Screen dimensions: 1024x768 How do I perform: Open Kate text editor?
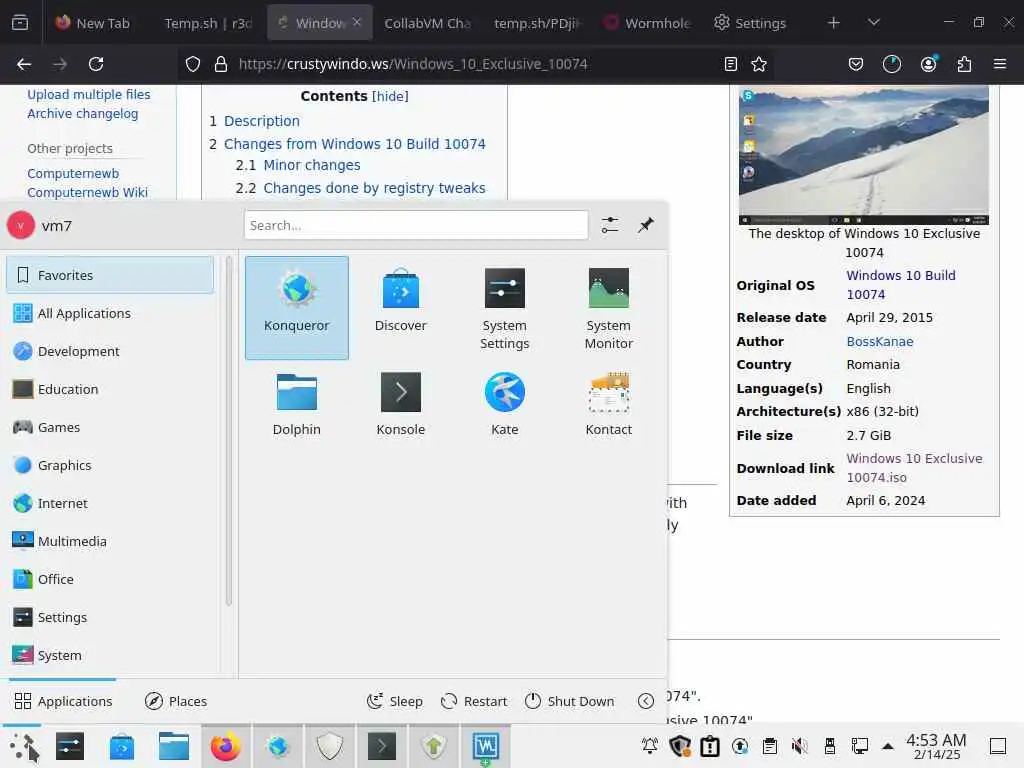pos(504,405)
